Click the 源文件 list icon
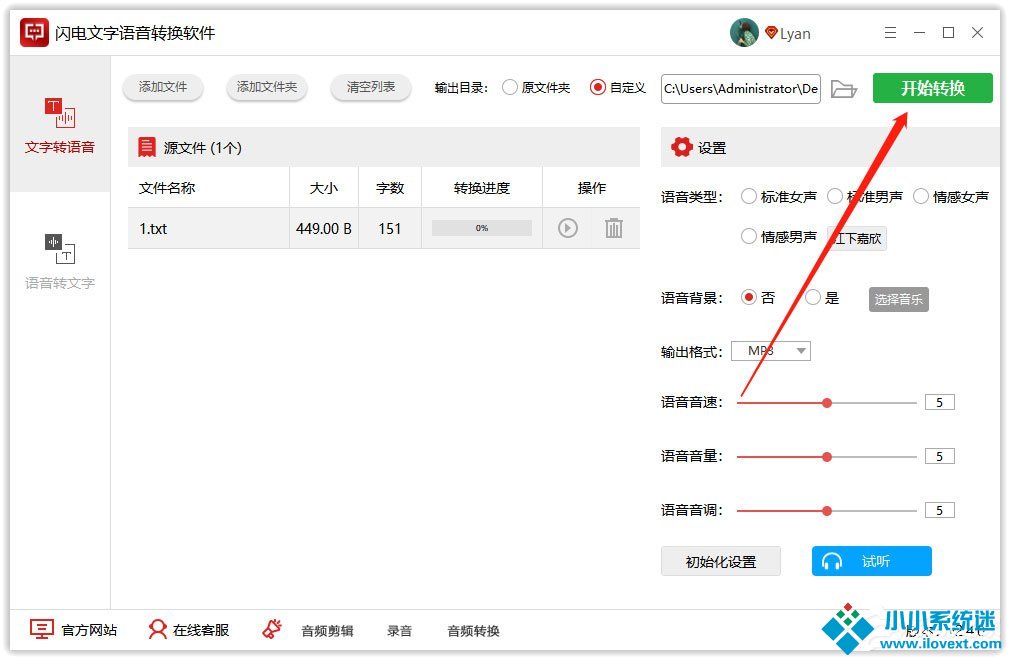Screen dimensions: 1010x660 click(x=147, y=147)
